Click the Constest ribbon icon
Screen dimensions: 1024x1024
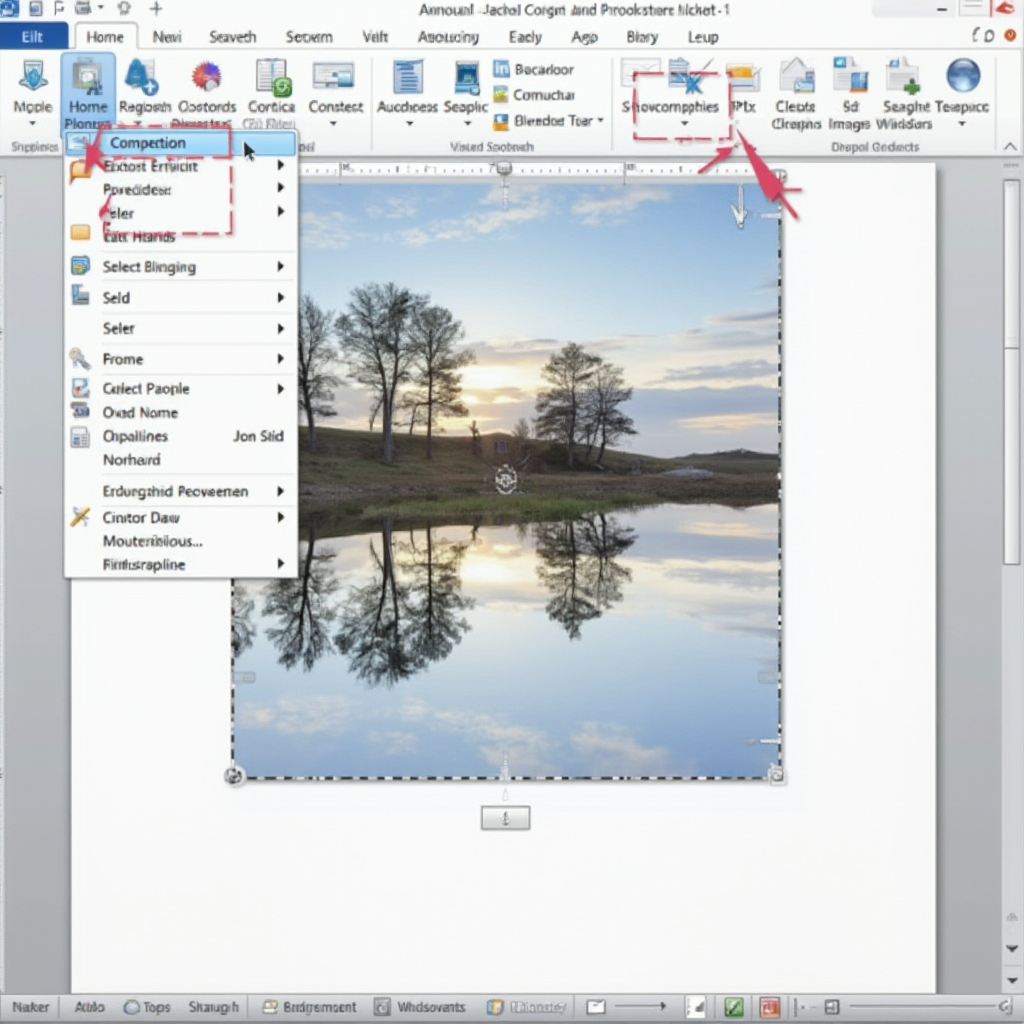pyautogui.click(x=334, y=78)
